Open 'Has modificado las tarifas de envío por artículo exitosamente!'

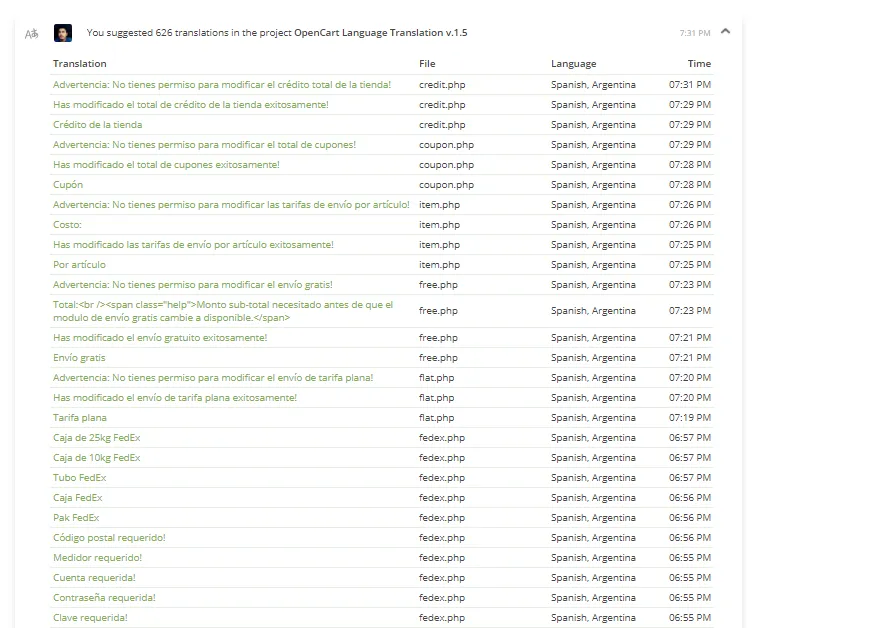[193, 244]
